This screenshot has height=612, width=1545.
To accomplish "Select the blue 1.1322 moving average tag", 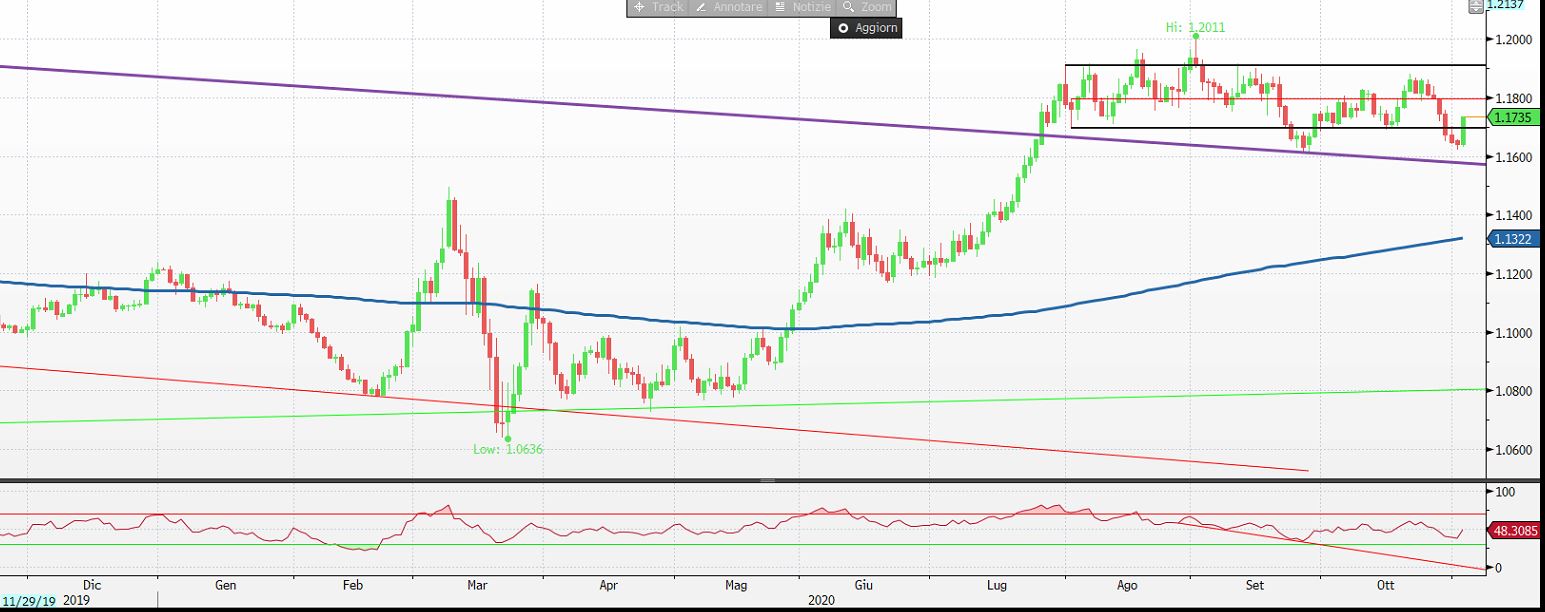I will click(x=1516, y=239).
